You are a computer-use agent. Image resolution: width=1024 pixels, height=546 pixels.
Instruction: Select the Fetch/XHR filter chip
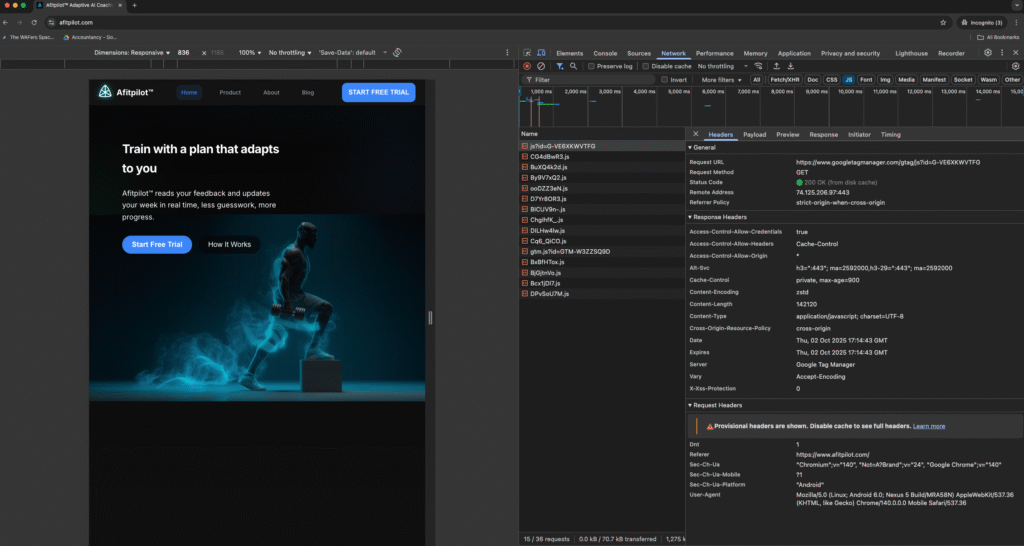tap(784, 80)
